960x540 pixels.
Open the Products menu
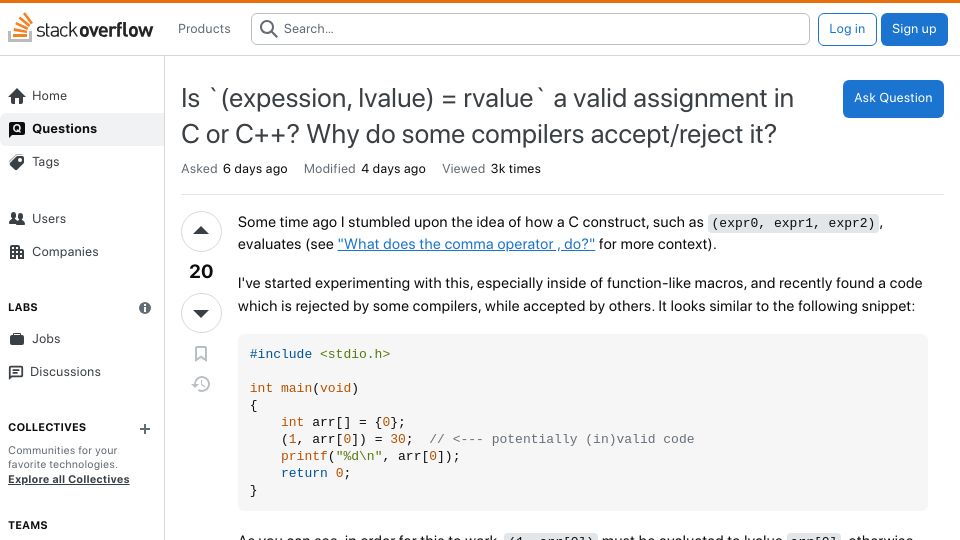[204, 29]
